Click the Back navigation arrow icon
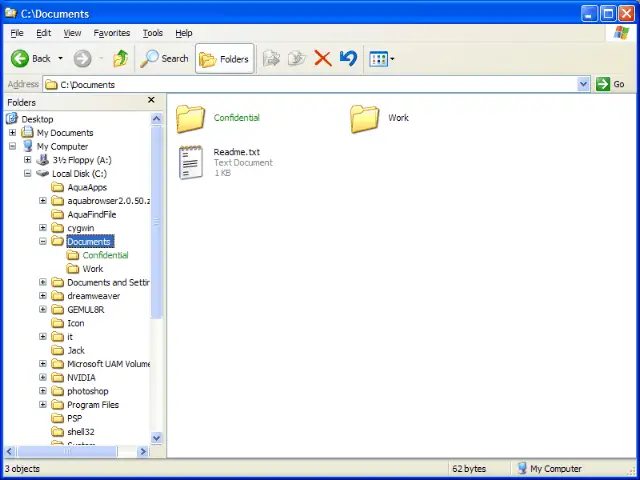 click(20, 59)
